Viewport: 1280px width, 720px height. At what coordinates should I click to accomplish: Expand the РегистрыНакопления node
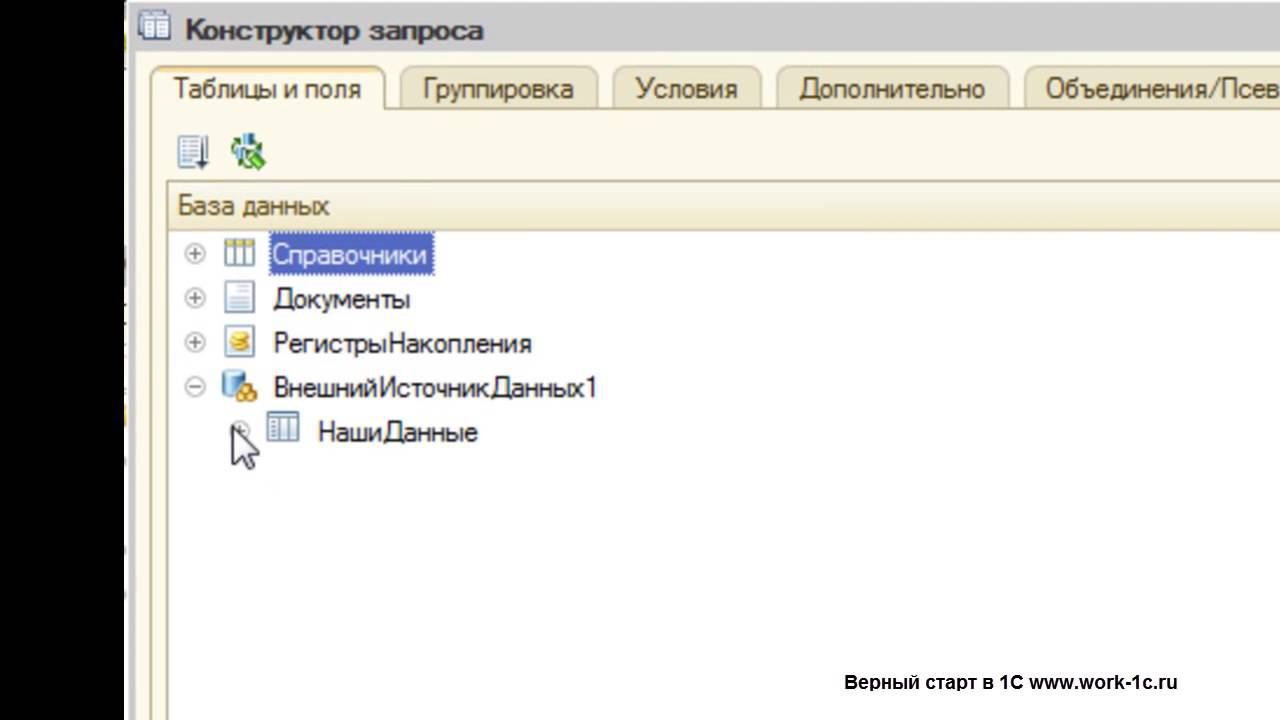[x=195, y=342]
